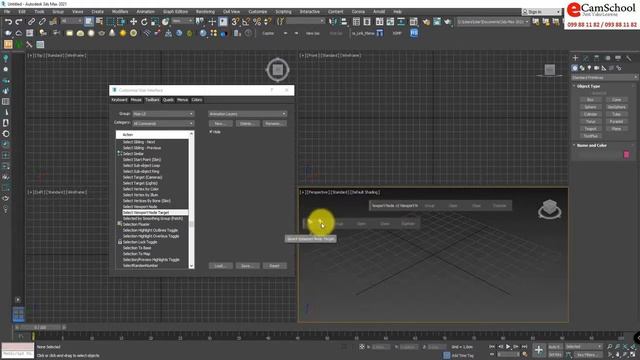640x360 pixels.
Task: Click the Save... button in Customize dialog
Action: pyautogui.click(x=247, y=266)
